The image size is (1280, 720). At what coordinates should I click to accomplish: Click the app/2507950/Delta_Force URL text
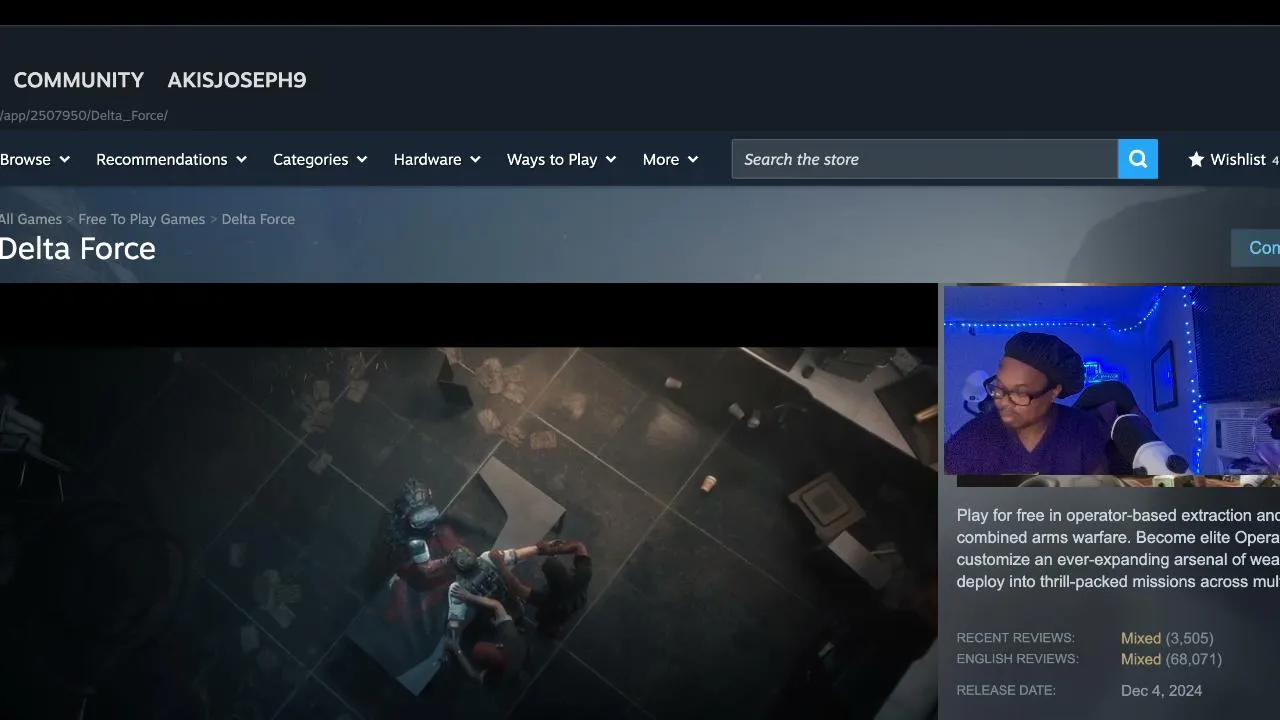[84, 115]
